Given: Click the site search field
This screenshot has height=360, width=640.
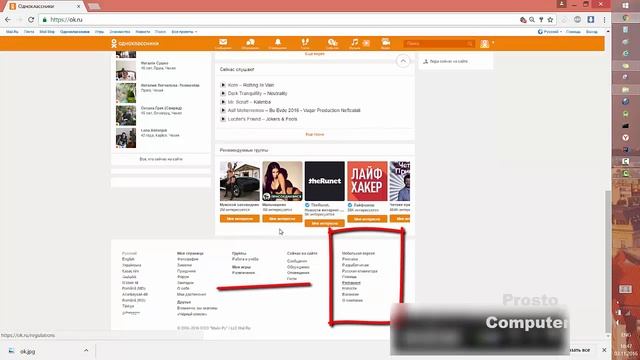Looking at the screenshot, I should (438, 43).
